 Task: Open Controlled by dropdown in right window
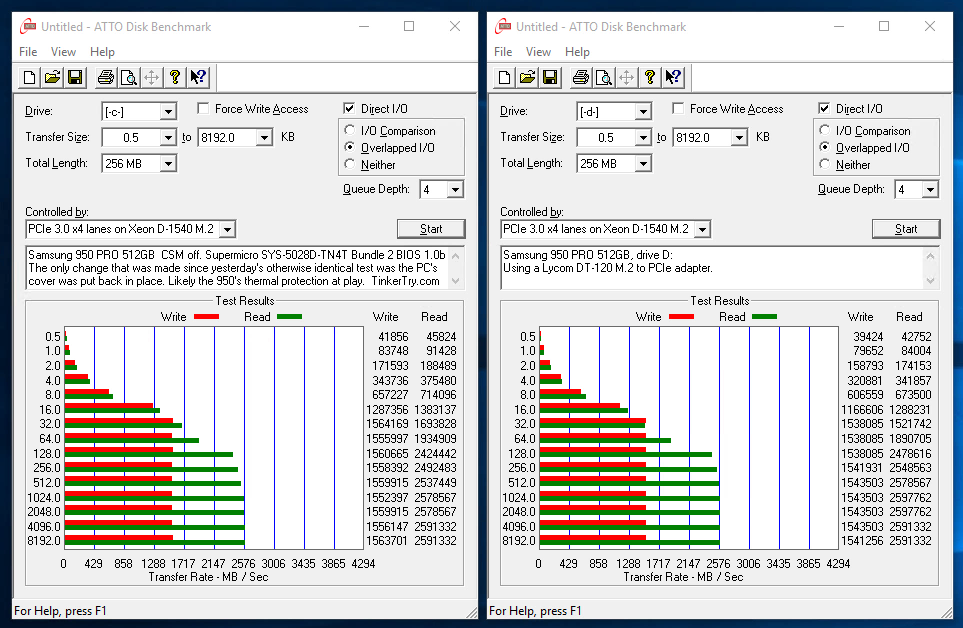point(703,230)
